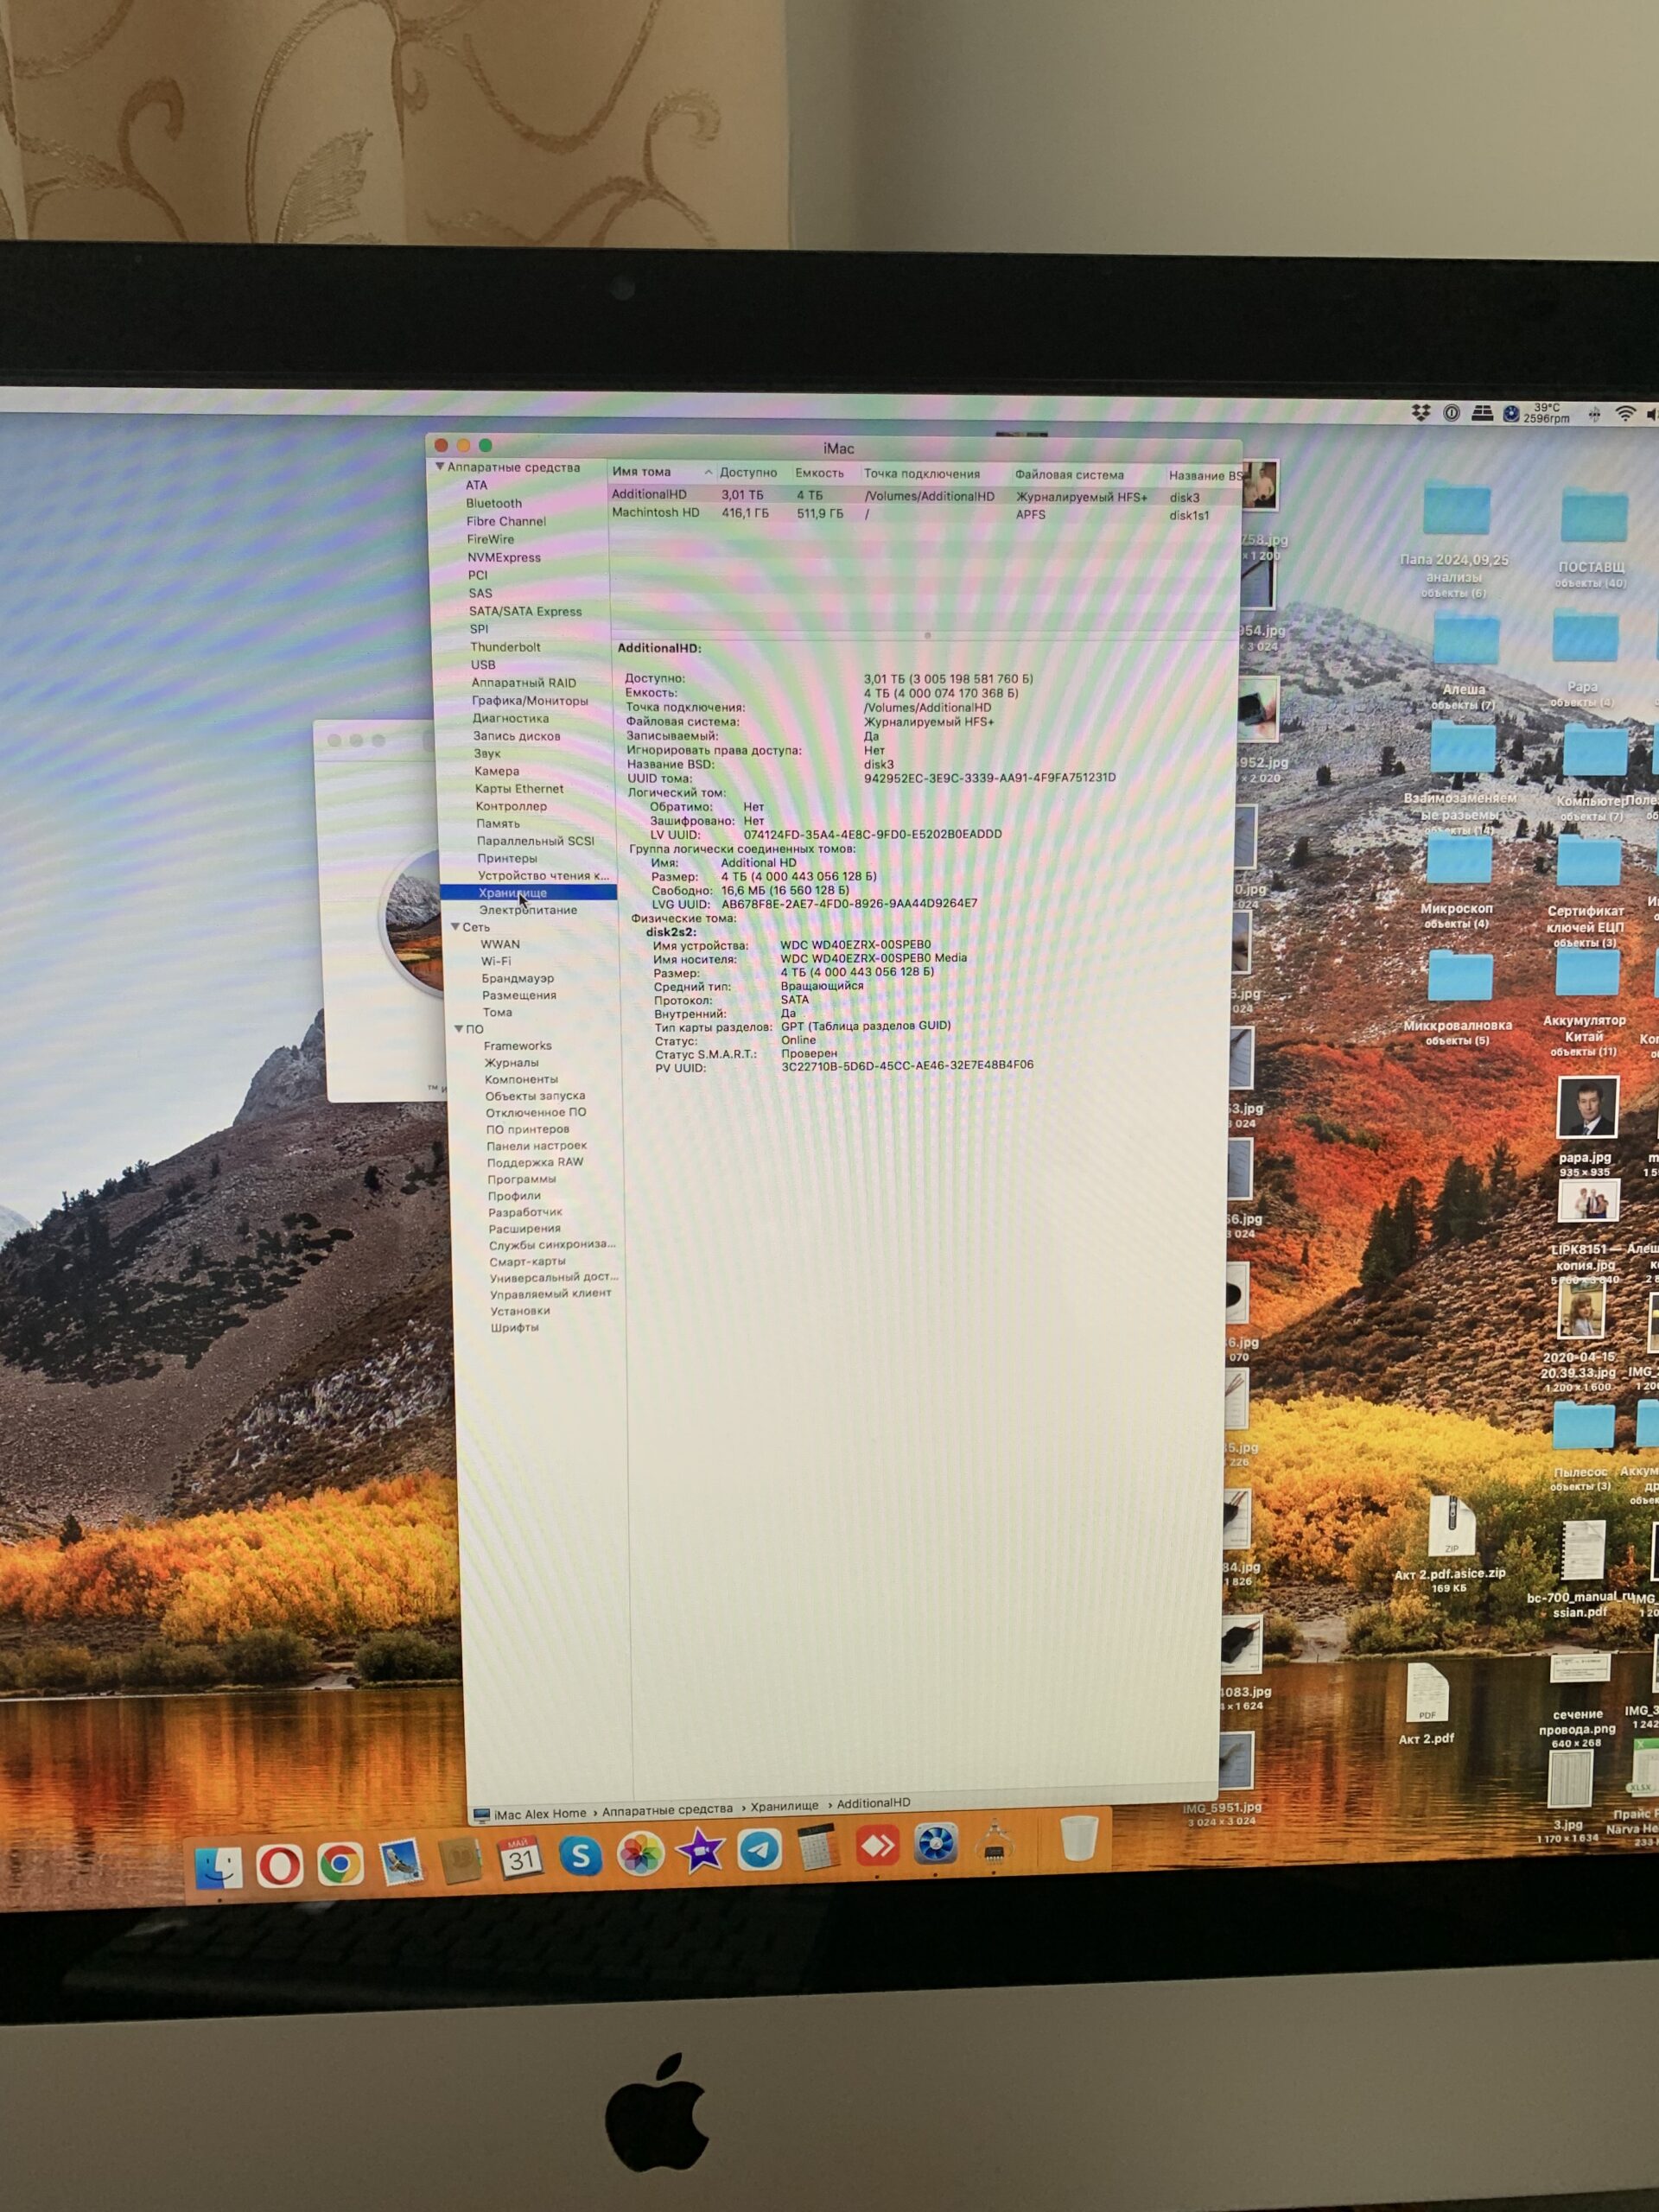Launch Skype from the Dock

pyautogui.click(x=580, y=1856)
